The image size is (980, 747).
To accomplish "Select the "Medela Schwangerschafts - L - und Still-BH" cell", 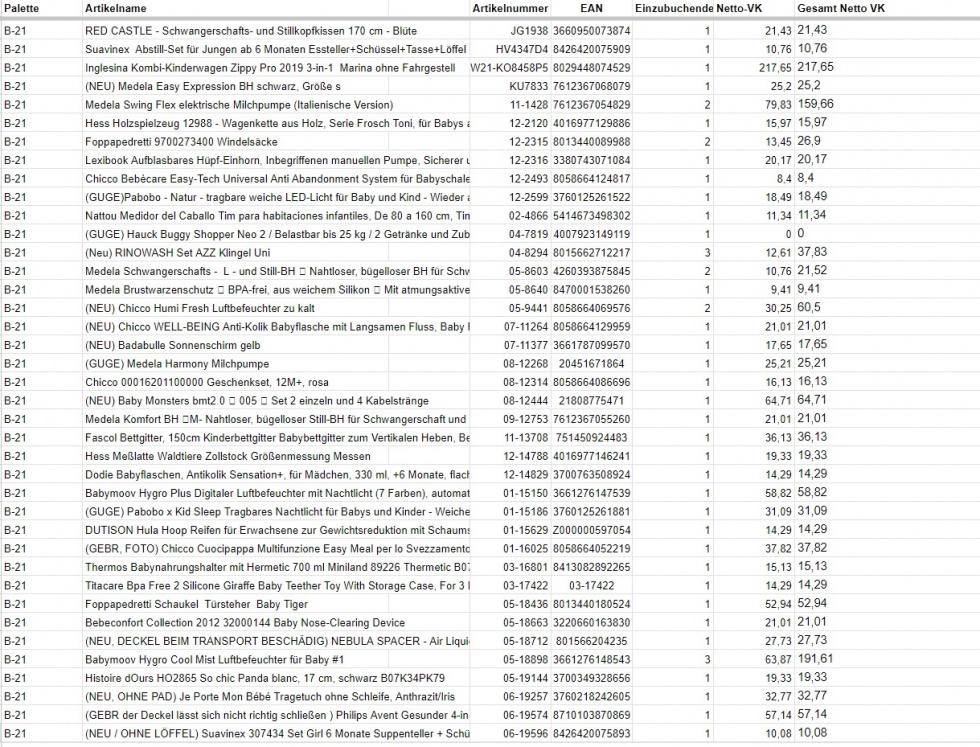I will pos(278,271).
